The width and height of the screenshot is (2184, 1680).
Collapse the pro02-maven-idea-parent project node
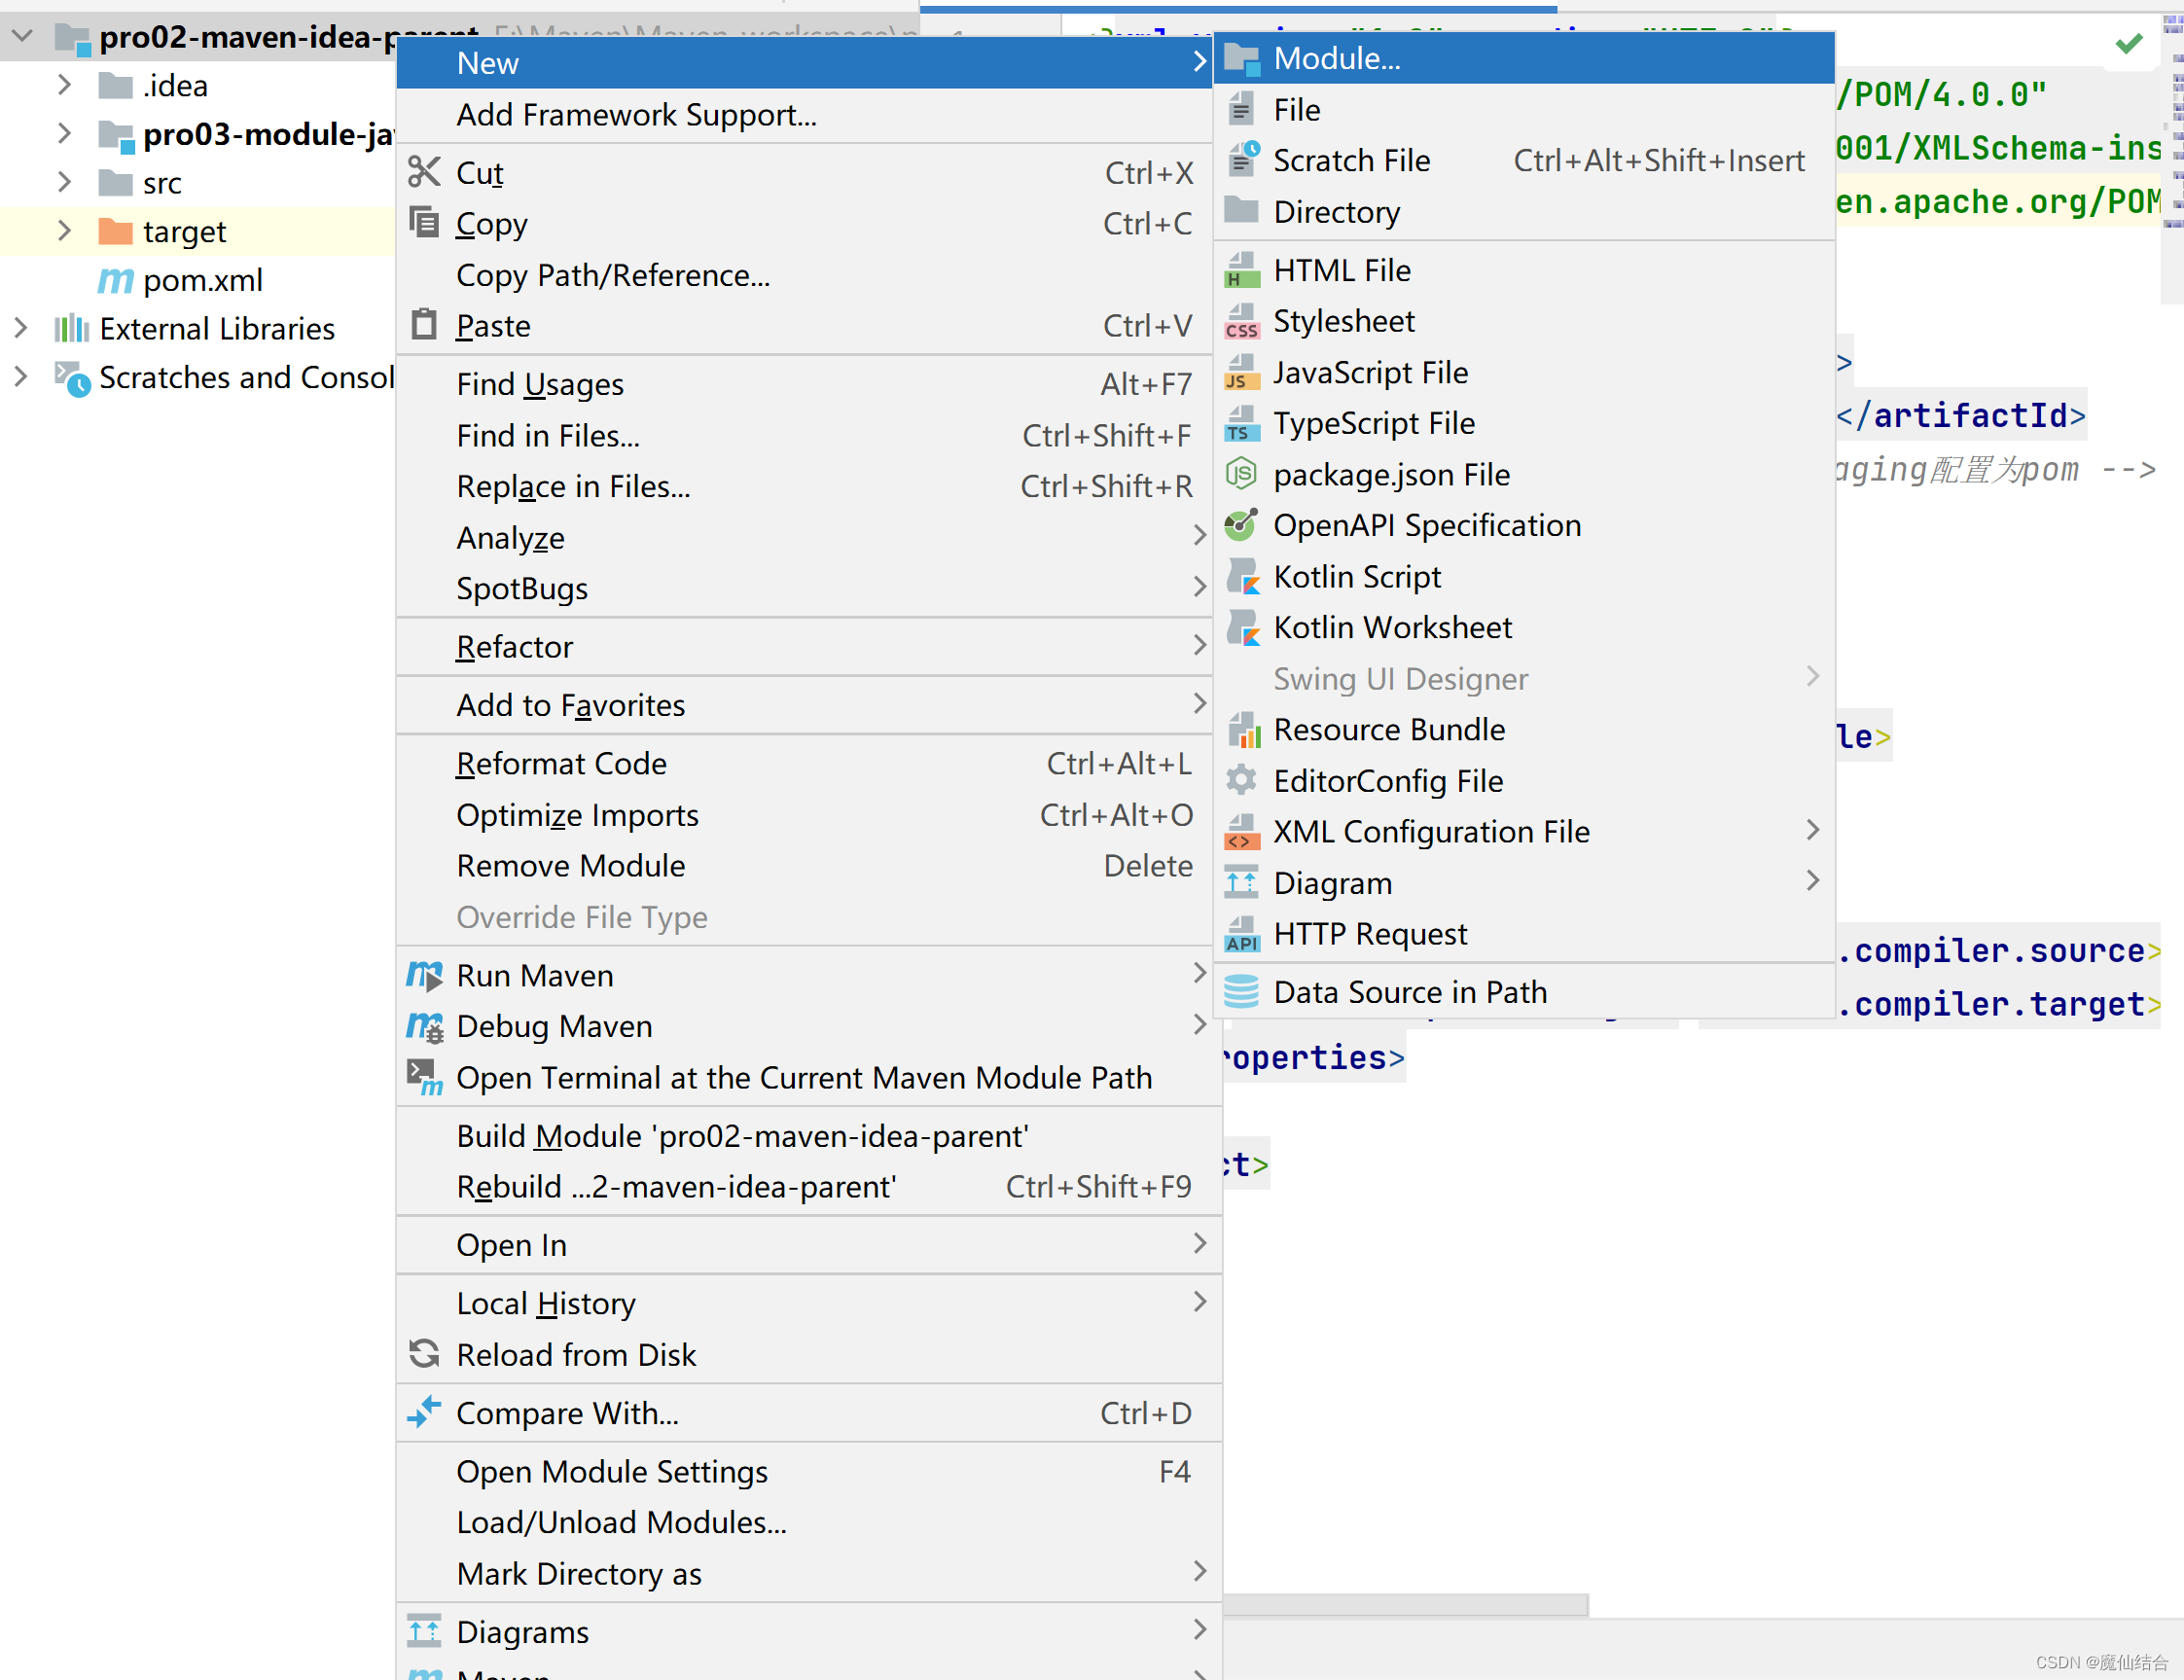click(23, 37)
